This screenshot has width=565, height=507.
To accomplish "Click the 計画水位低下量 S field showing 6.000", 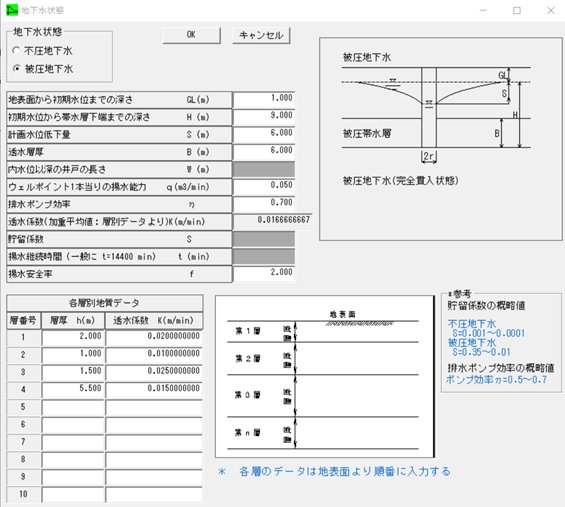I will point(264,134).
